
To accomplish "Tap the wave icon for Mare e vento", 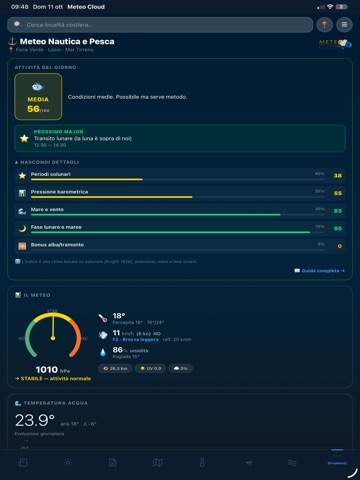I will click(x=22, y=211).
